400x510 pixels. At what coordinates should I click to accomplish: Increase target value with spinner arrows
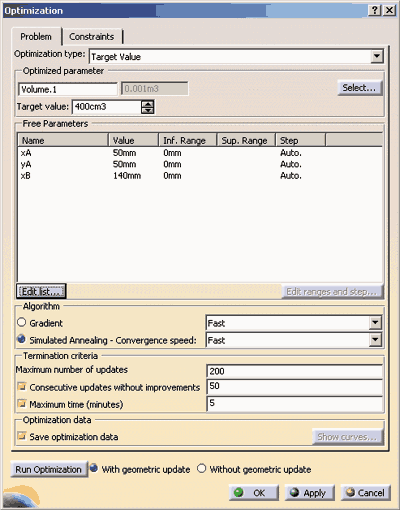tap(147, 104)
